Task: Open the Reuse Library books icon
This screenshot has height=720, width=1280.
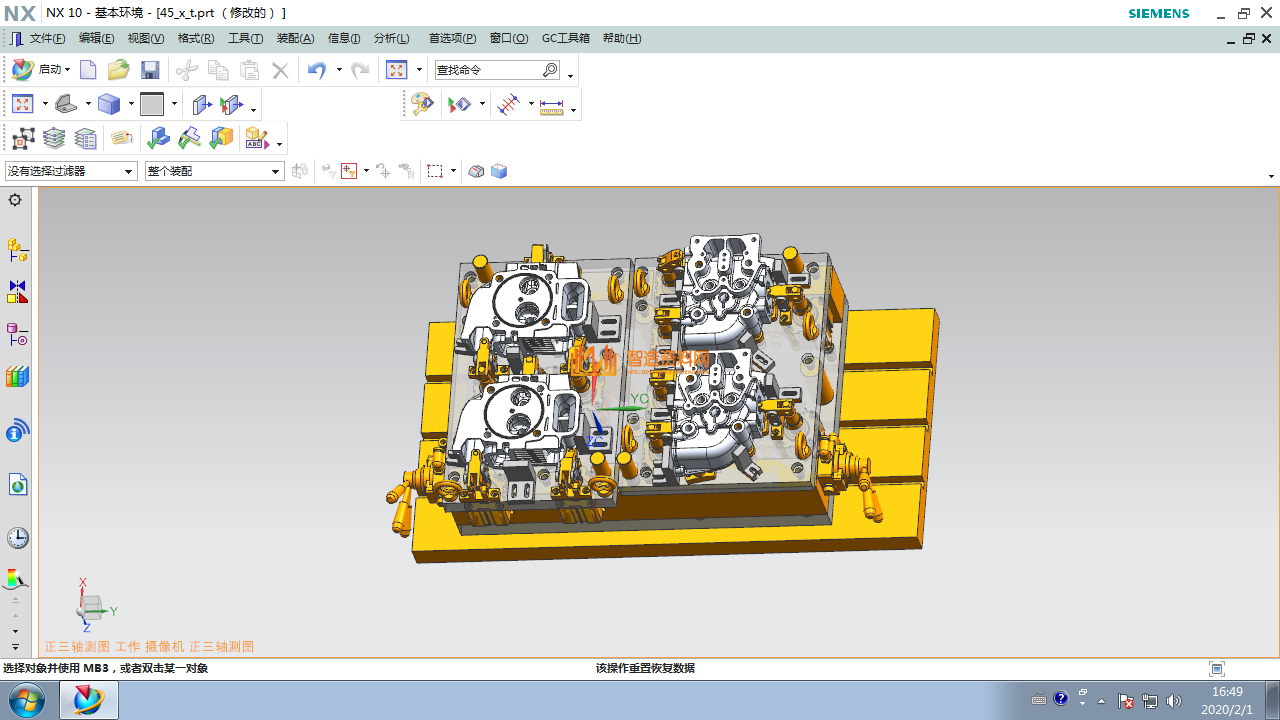Action: (x=17, y=377)
